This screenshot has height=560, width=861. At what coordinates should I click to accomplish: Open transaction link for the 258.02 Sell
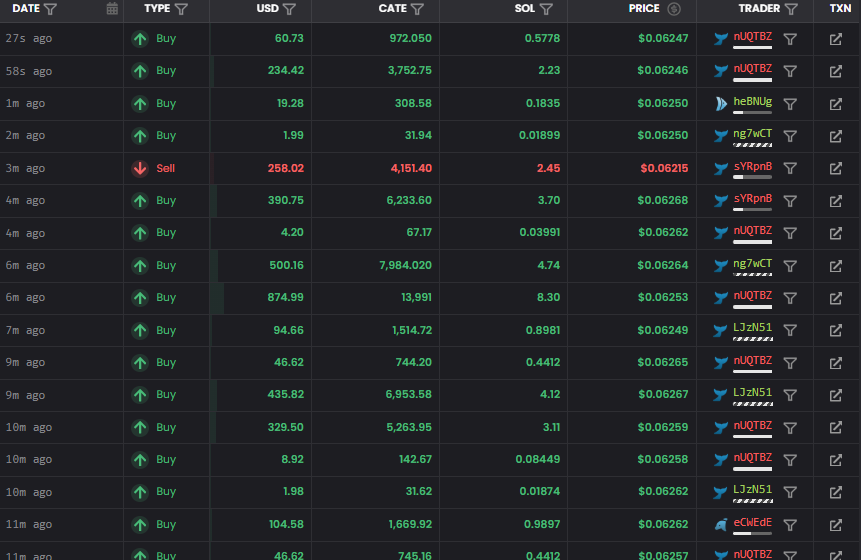pos(836,169)
